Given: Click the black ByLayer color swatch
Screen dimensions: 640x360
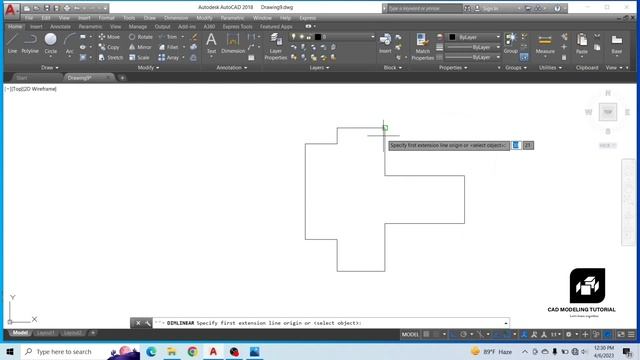Looking at the screenshot, I should click(x=452, y=37).
